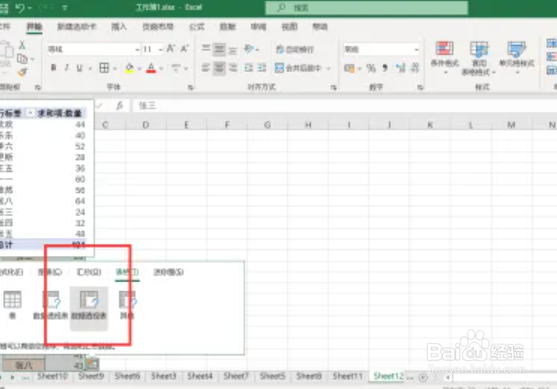Open the View ribbon tab
557x389 pixels.
(289, 27)
